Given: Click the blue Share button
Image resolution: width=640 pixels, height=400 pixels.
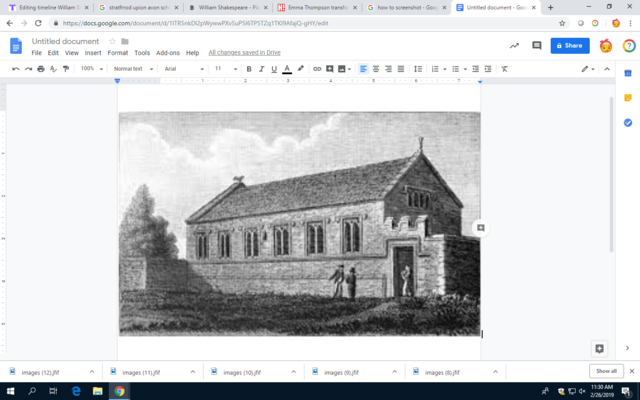Looking at the screenshot, I should [x=570, y=46].
